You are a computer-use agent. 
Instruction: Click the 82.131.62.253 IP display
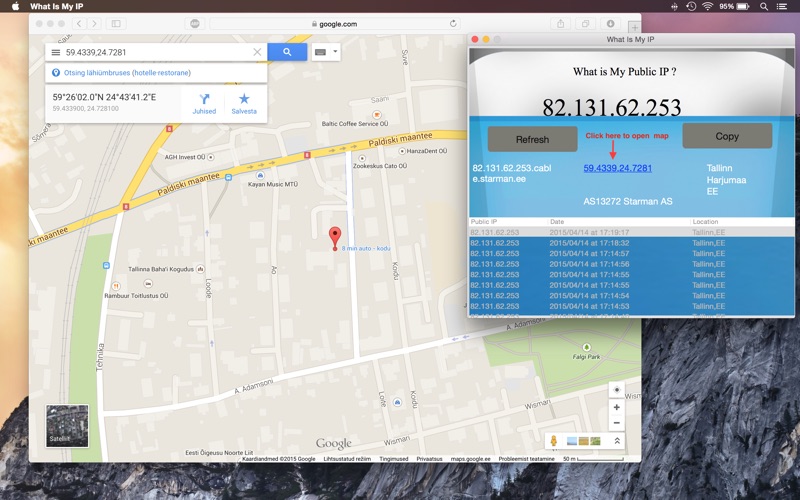coord(611,107)
